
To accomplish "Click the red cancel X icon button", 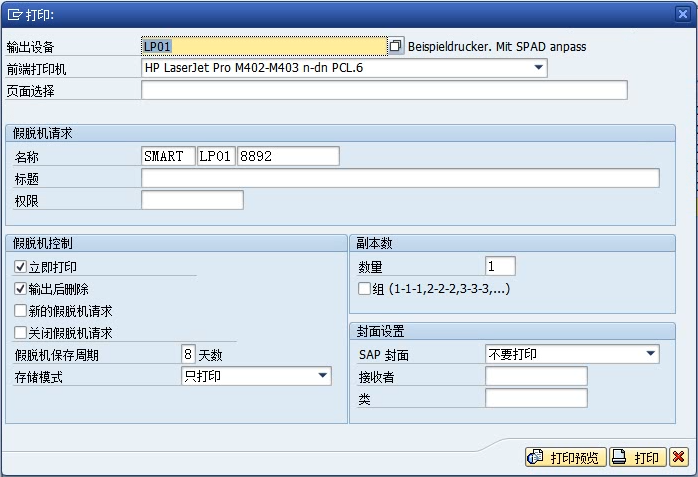I will pos(679,457).
